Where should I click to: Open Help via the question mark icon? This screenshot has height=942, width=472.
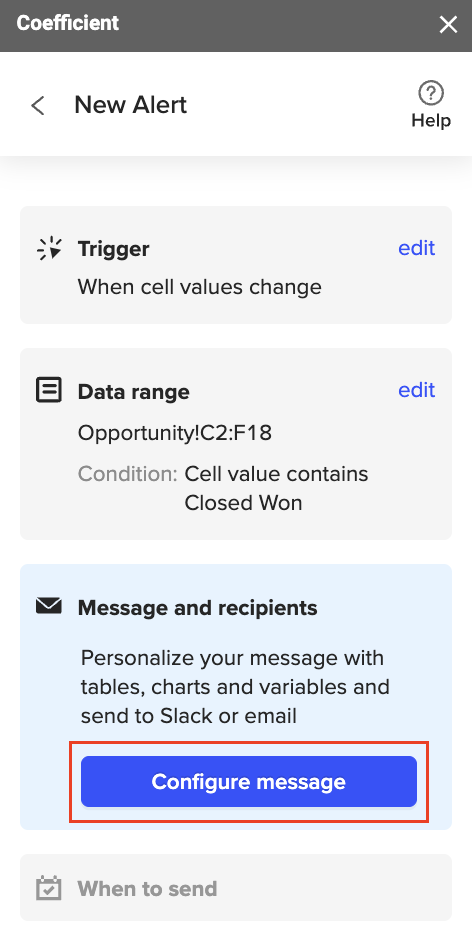[x=431, y=93]
